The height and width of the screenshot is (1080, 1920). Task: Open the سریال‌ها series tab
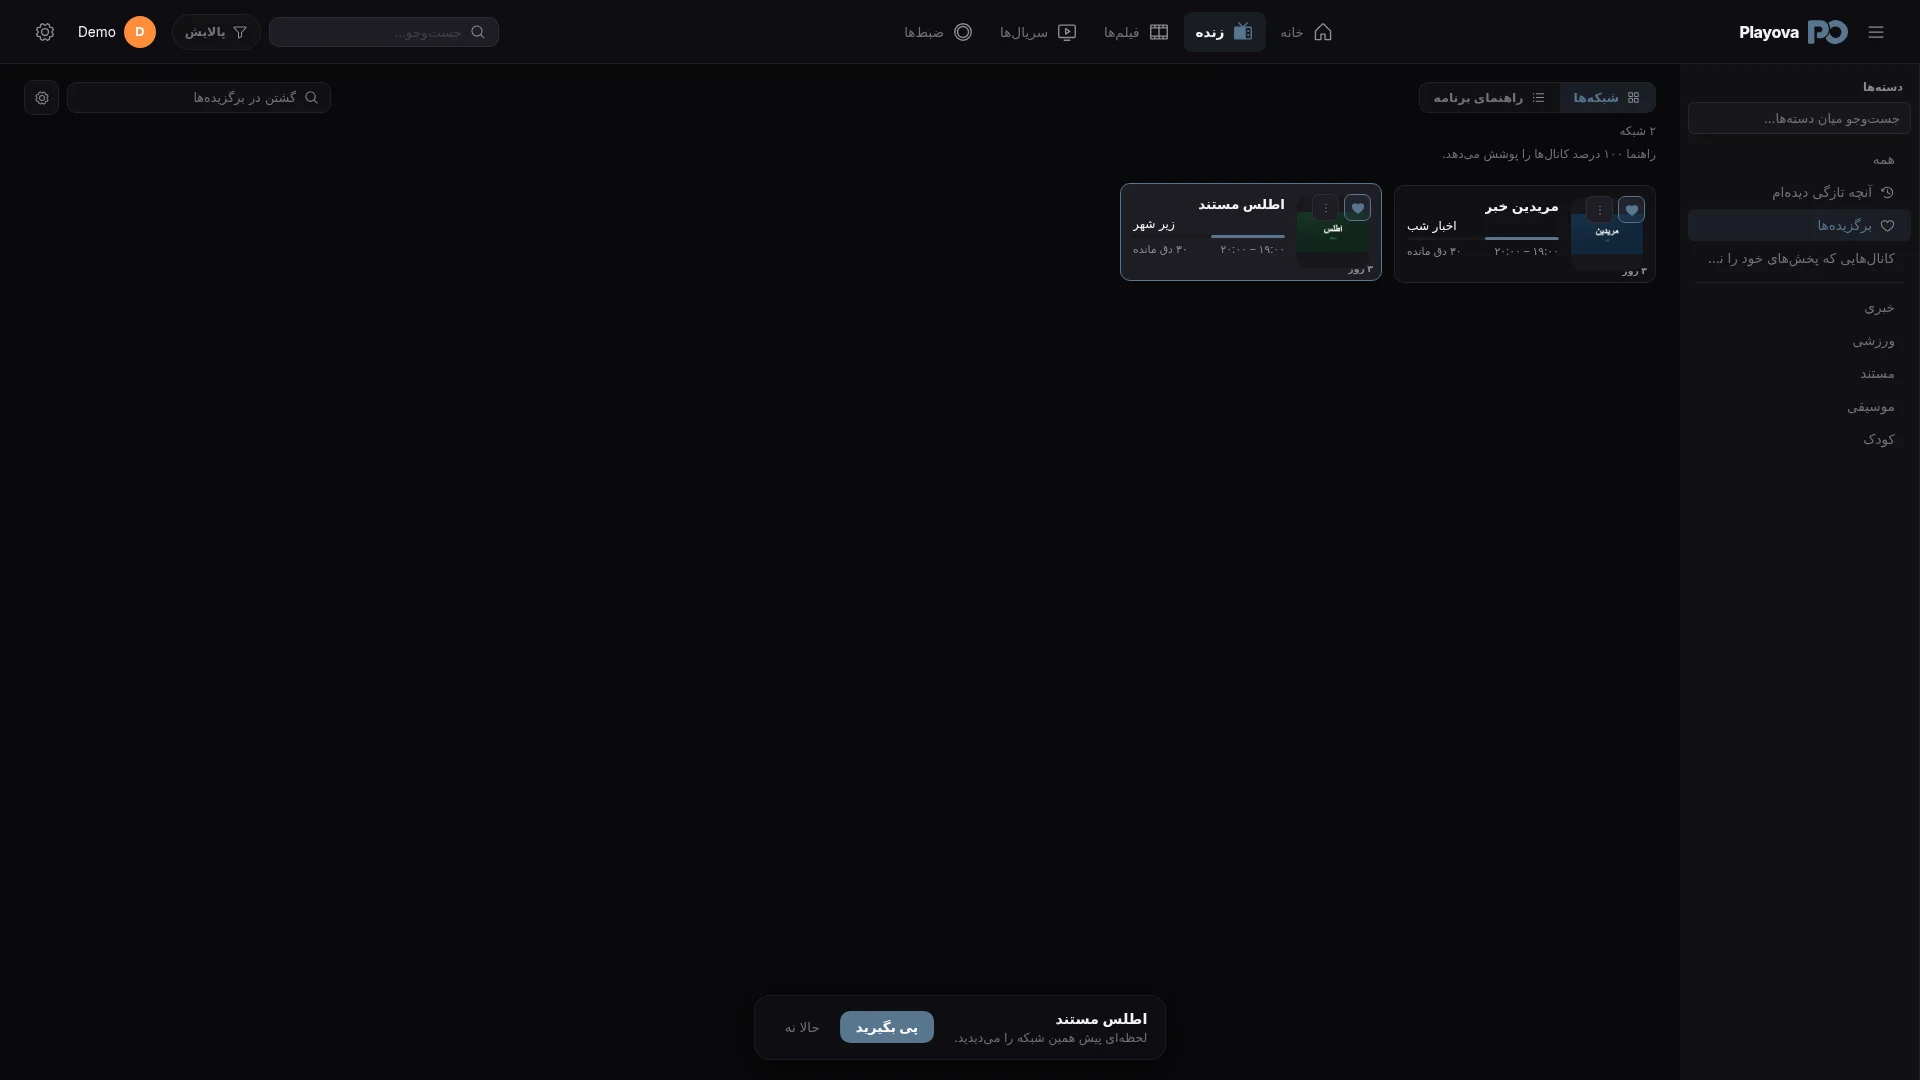coord(1038,32)
